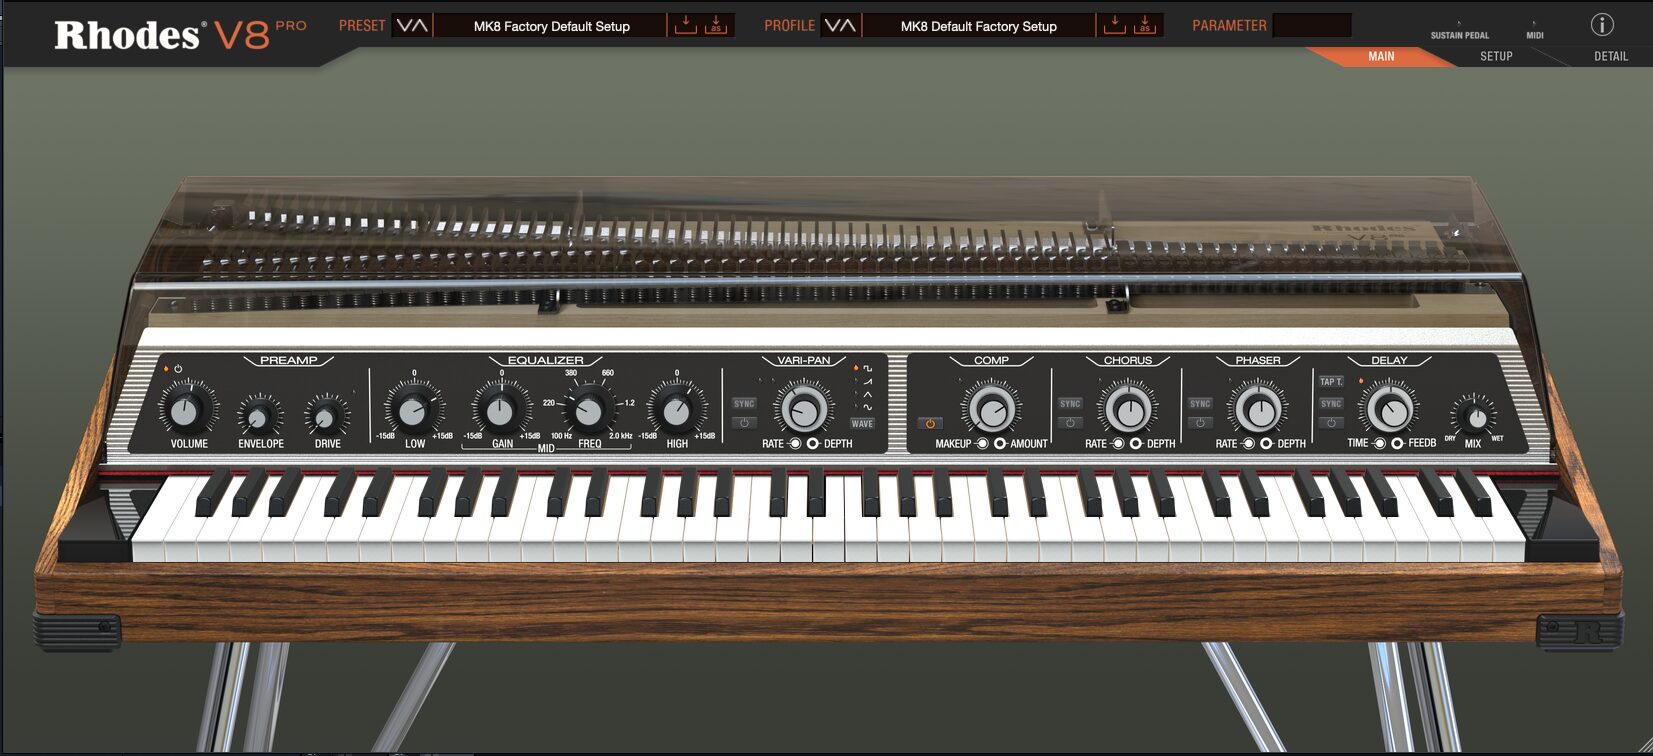Select the sine waveform for Vari-Pan

pos(867,408)
